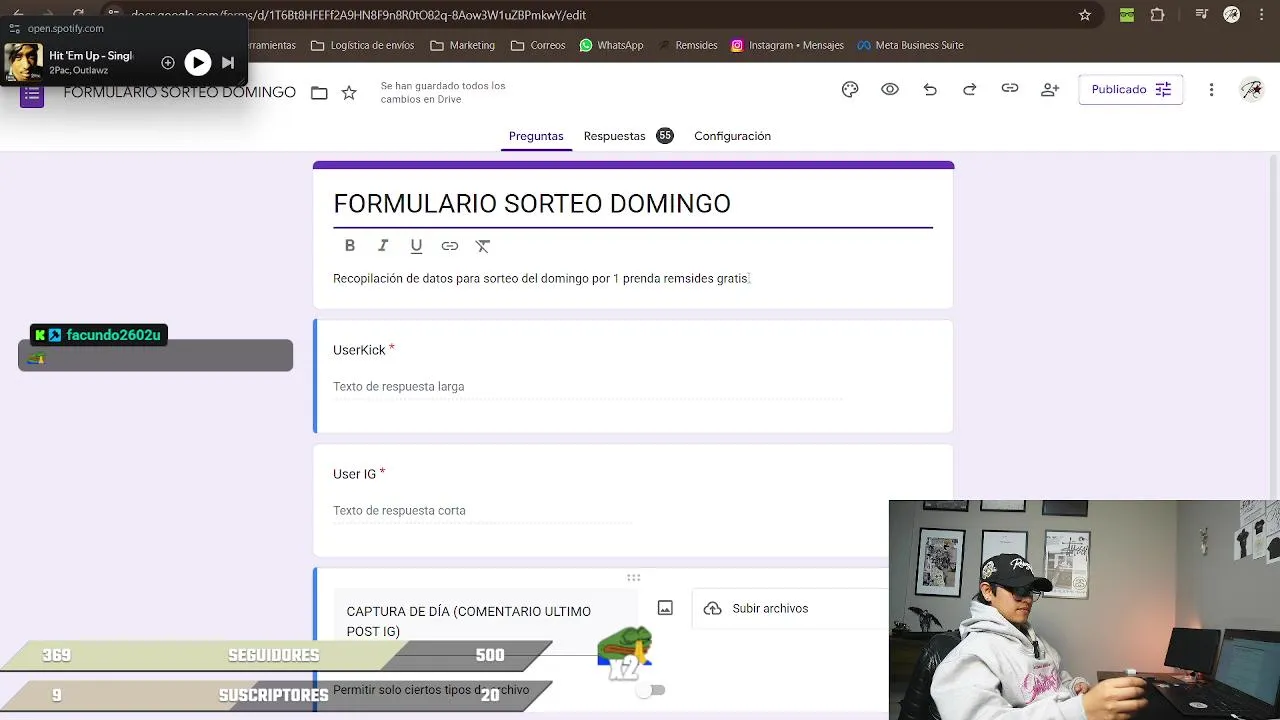
Task: Switch to the Configuración tab
Action: click(732, 136)
